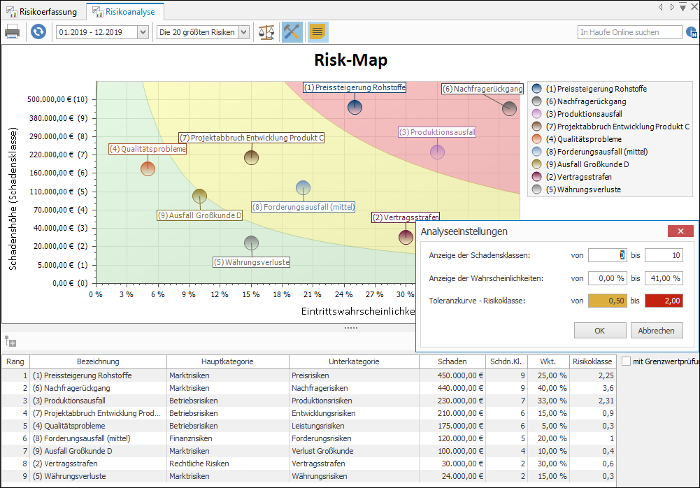Toggle the yellow notes list icon
The image size is (700, 488).
(317, 32)
